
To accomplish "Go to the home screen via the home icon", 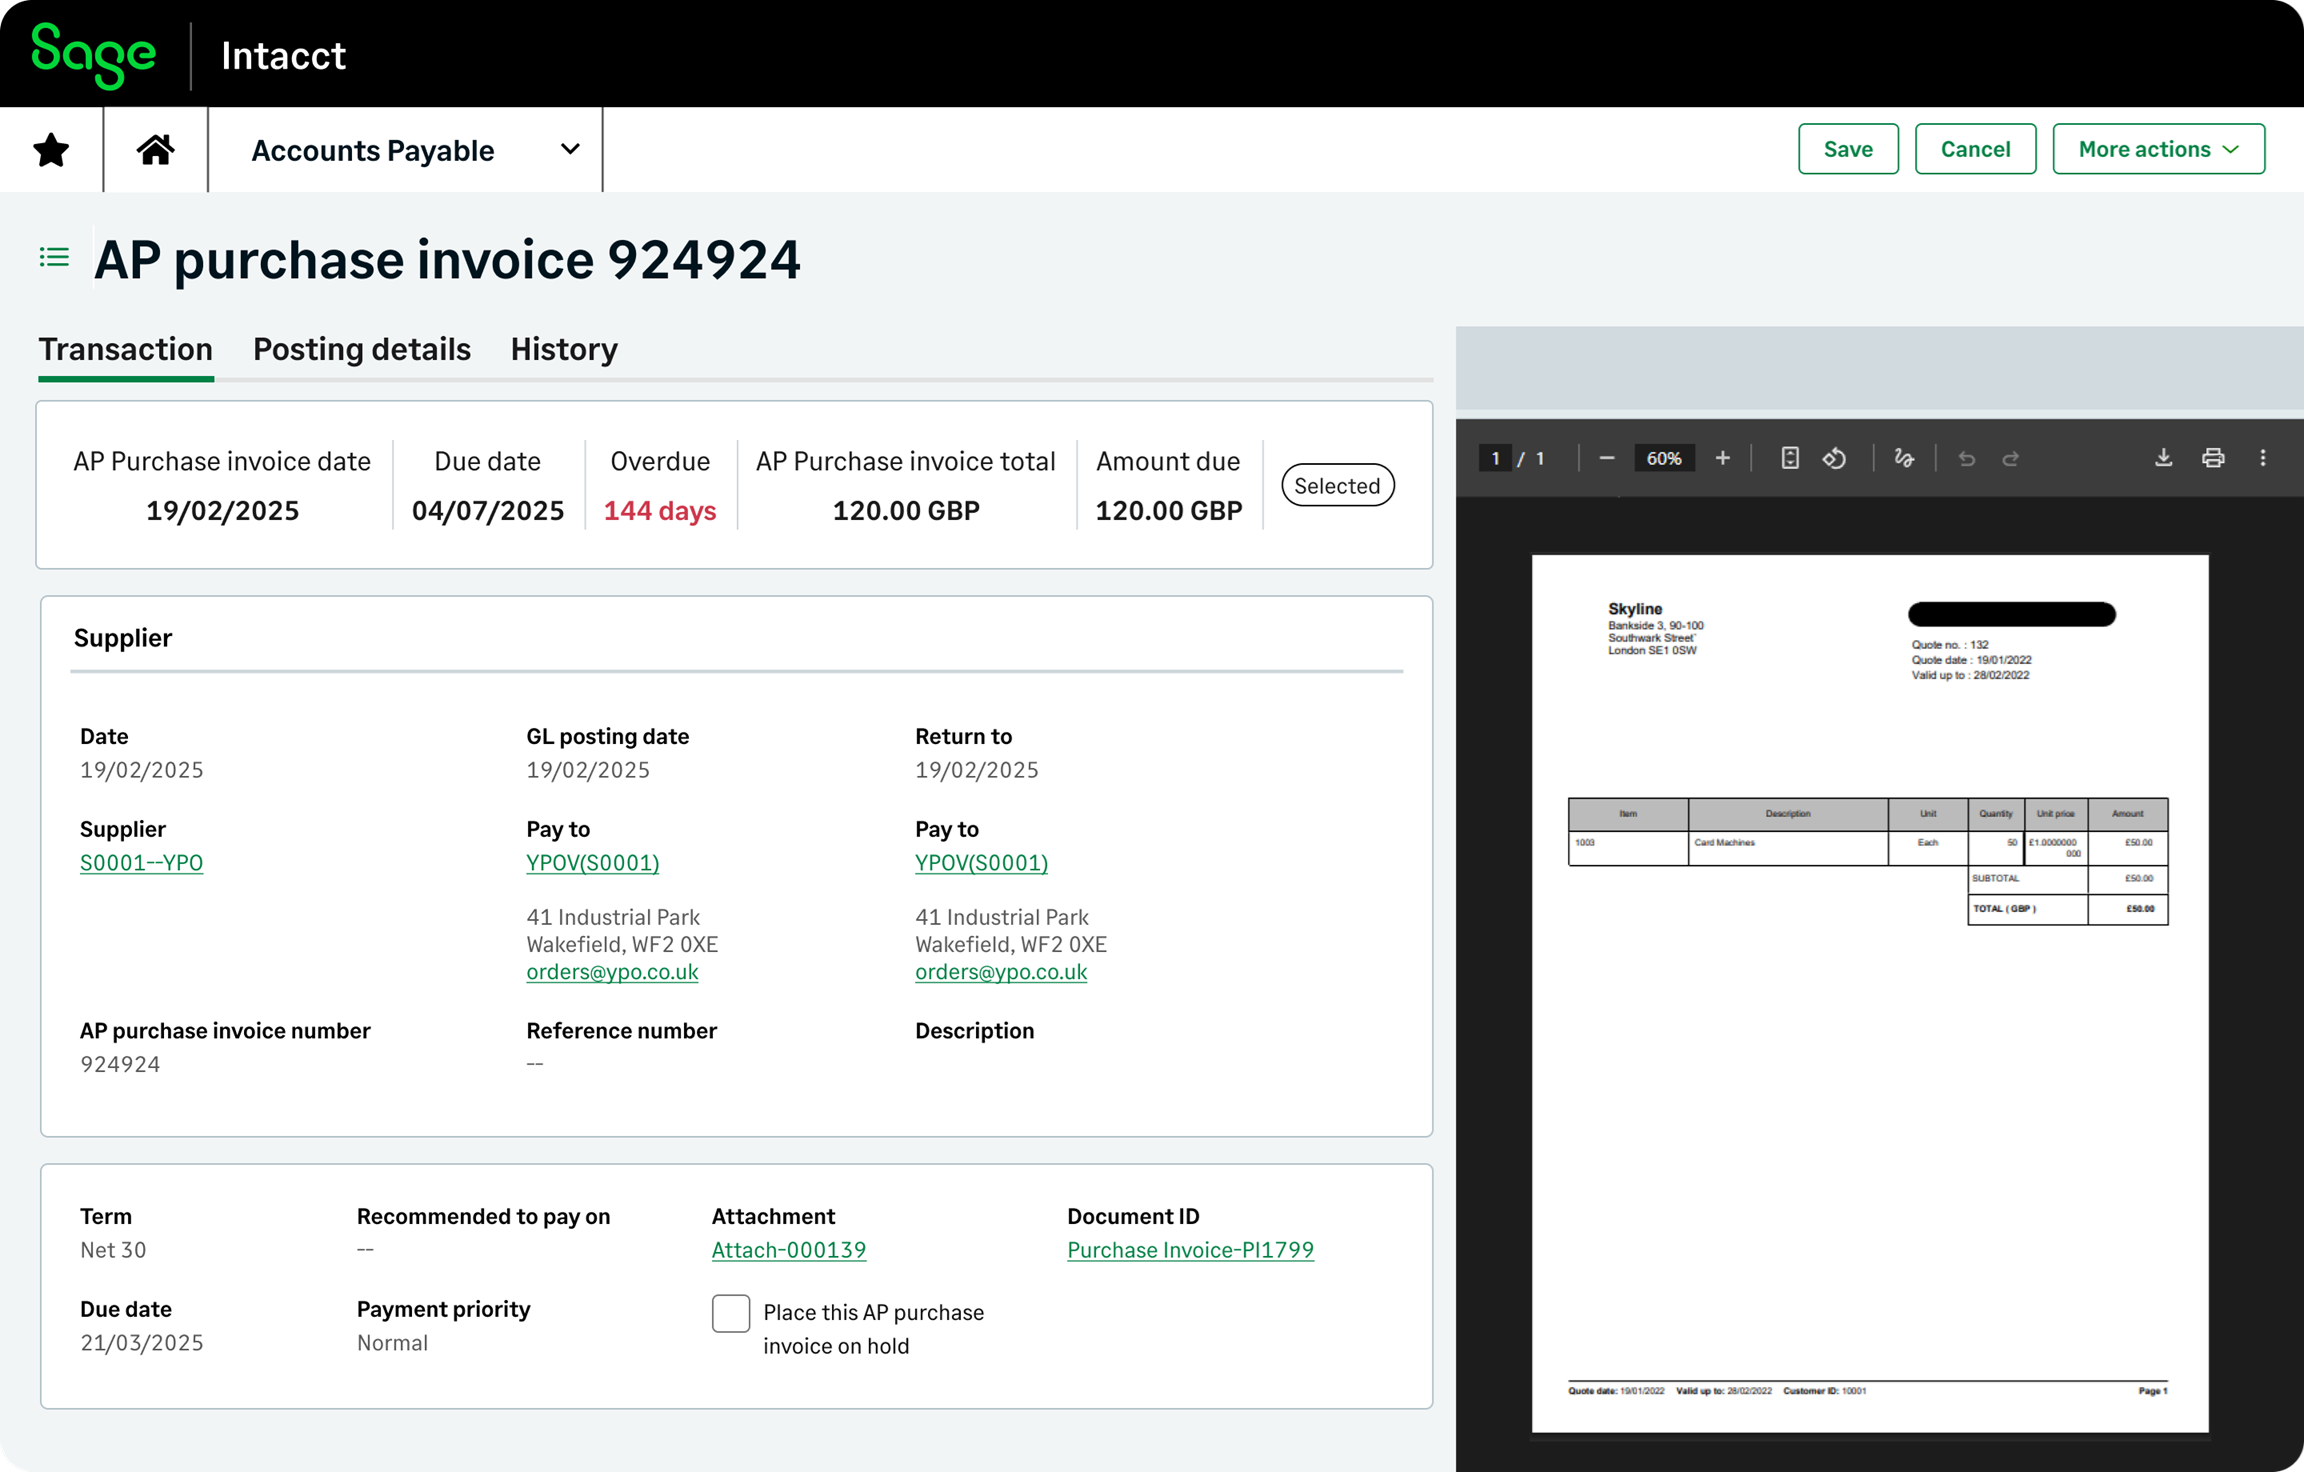I will point(154,149).
